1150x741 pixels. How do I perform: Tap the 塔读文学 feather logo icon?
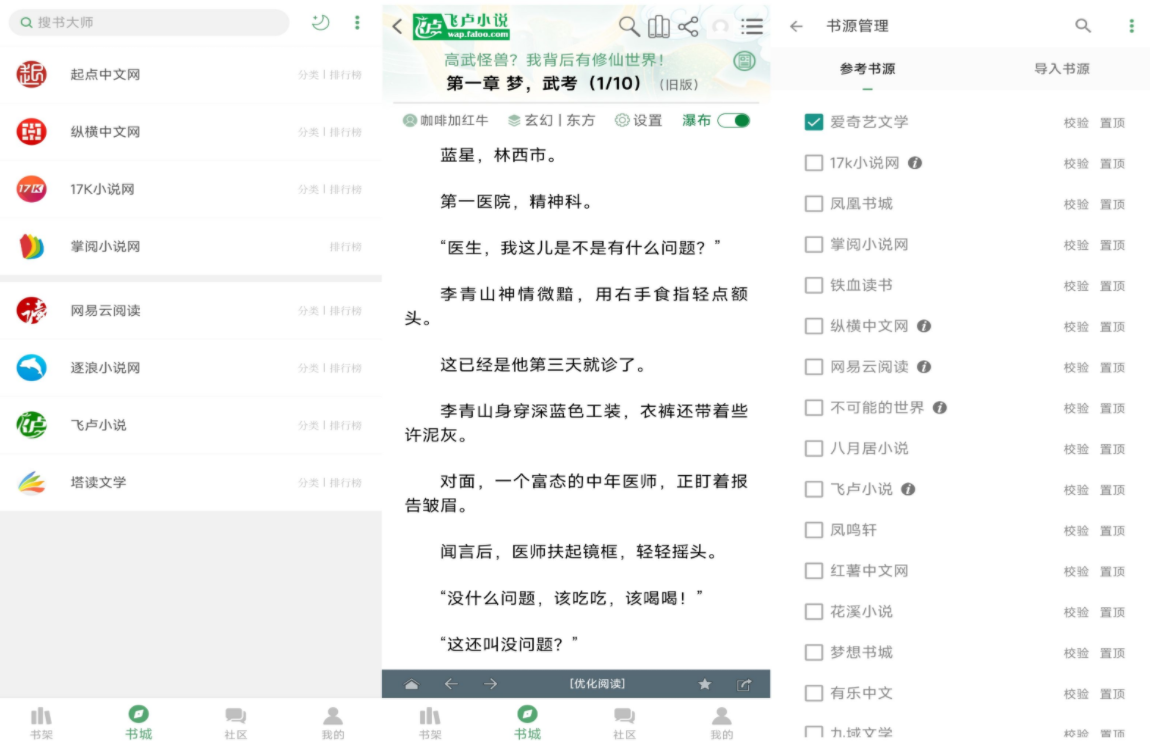[x=32, y=482]
